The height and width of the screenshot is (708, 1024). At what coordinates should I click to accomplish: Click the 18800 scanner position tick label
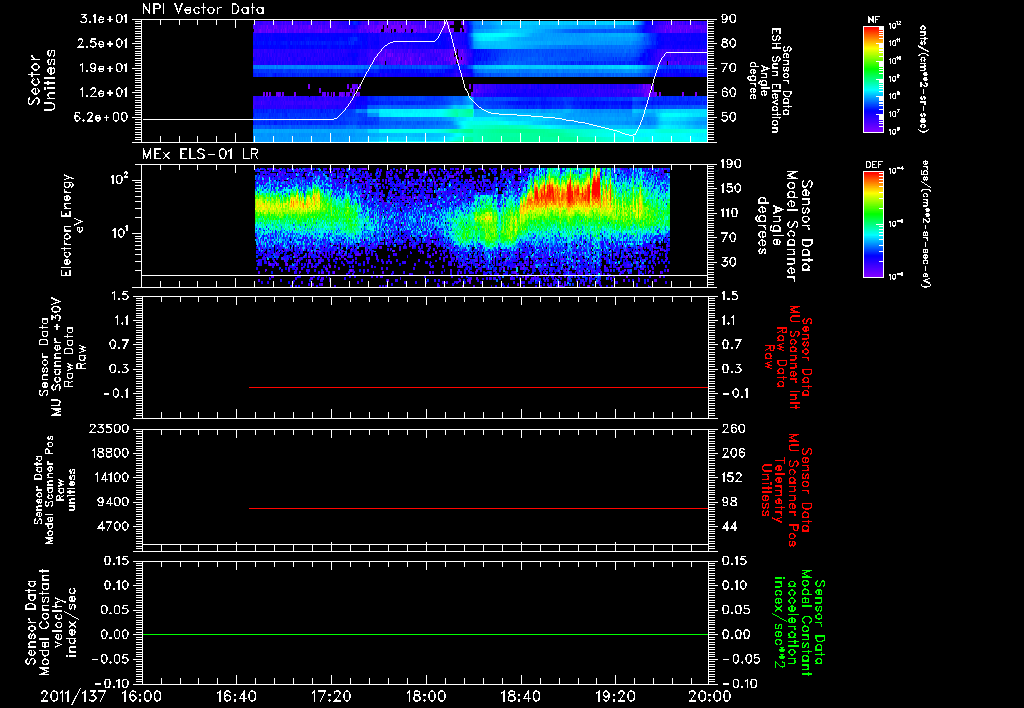pos(109,453)
